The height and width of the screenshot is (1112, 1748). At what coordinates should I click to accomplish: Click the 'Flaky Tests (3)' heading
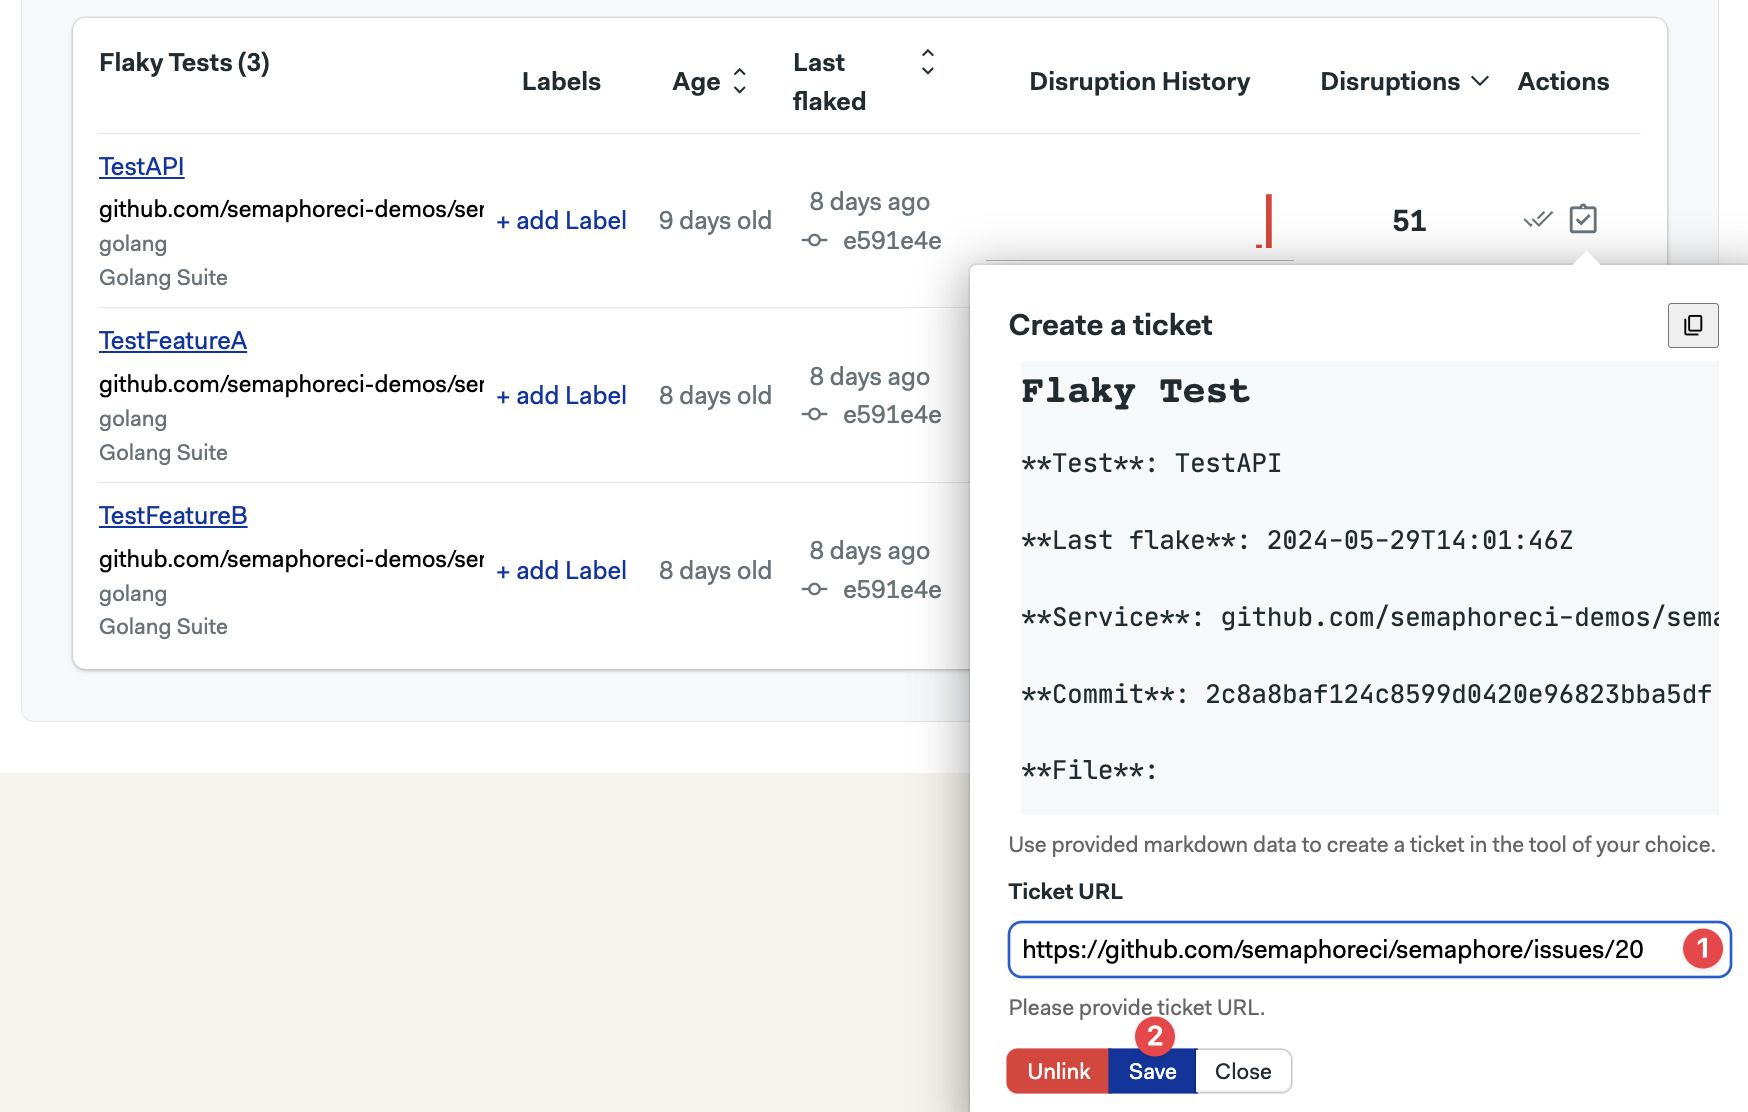184,62
